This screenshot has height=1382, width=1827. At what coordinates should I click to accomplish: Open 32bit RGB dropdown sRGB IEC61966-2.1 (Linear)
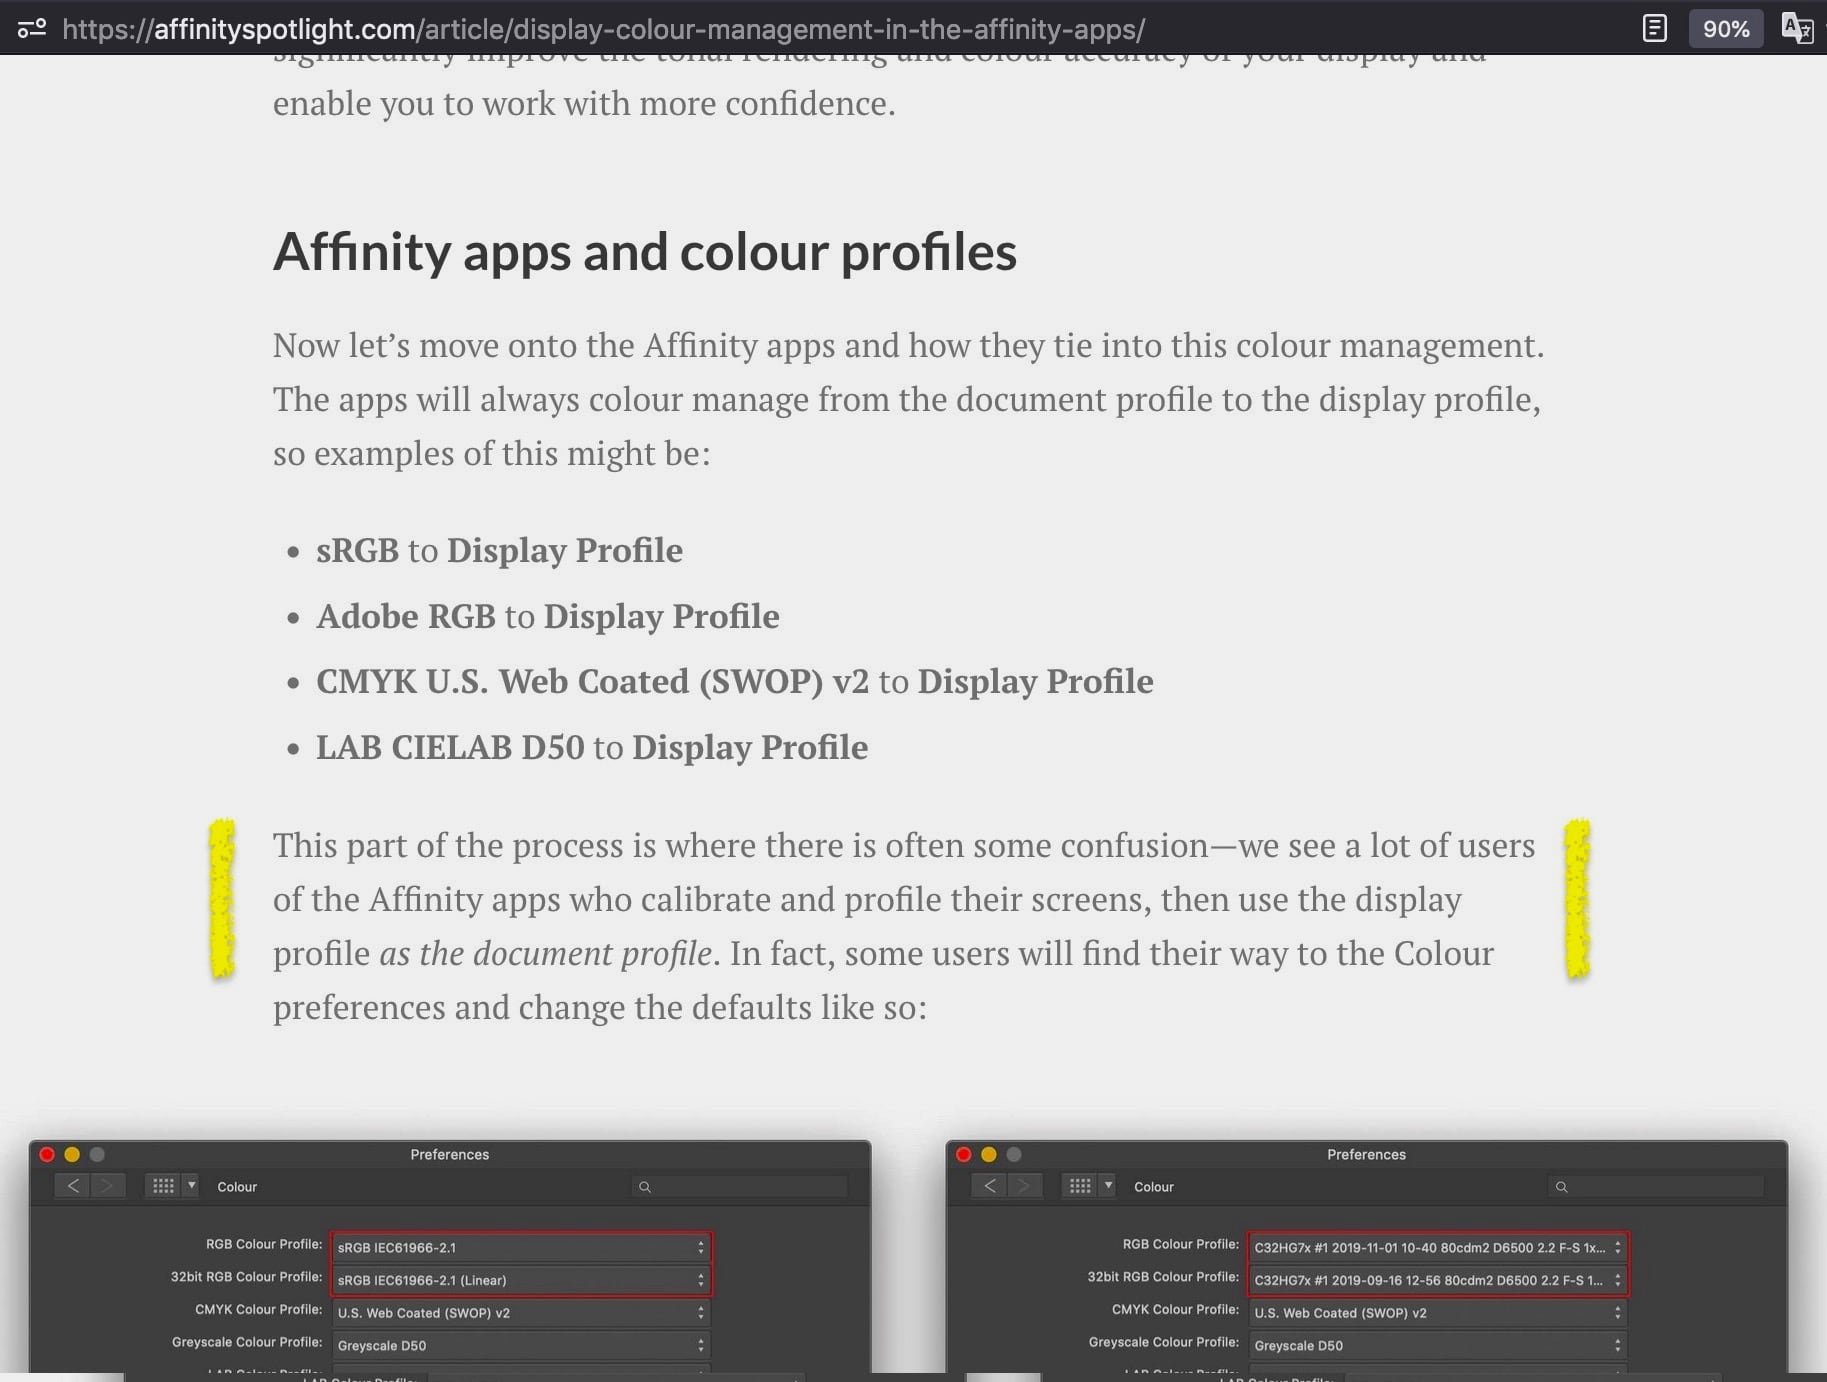point(521,1280)
